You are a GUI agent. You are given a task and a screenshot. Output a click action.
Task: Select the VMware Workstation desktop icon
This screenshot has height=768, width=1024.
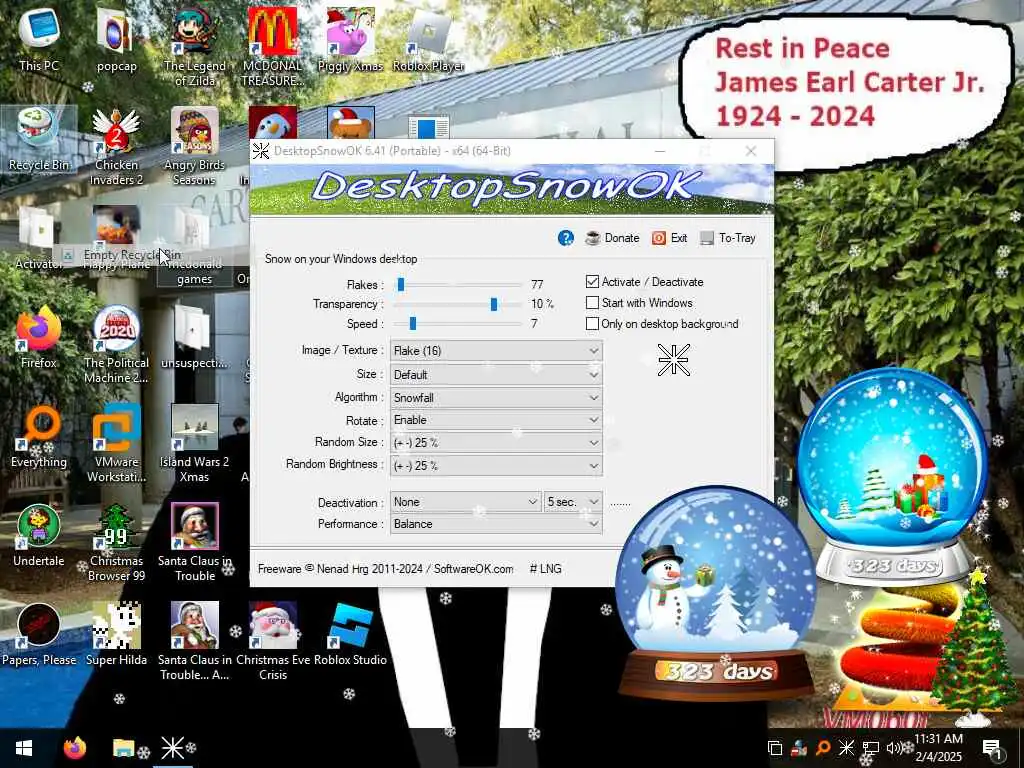click(x=116, y=444)
